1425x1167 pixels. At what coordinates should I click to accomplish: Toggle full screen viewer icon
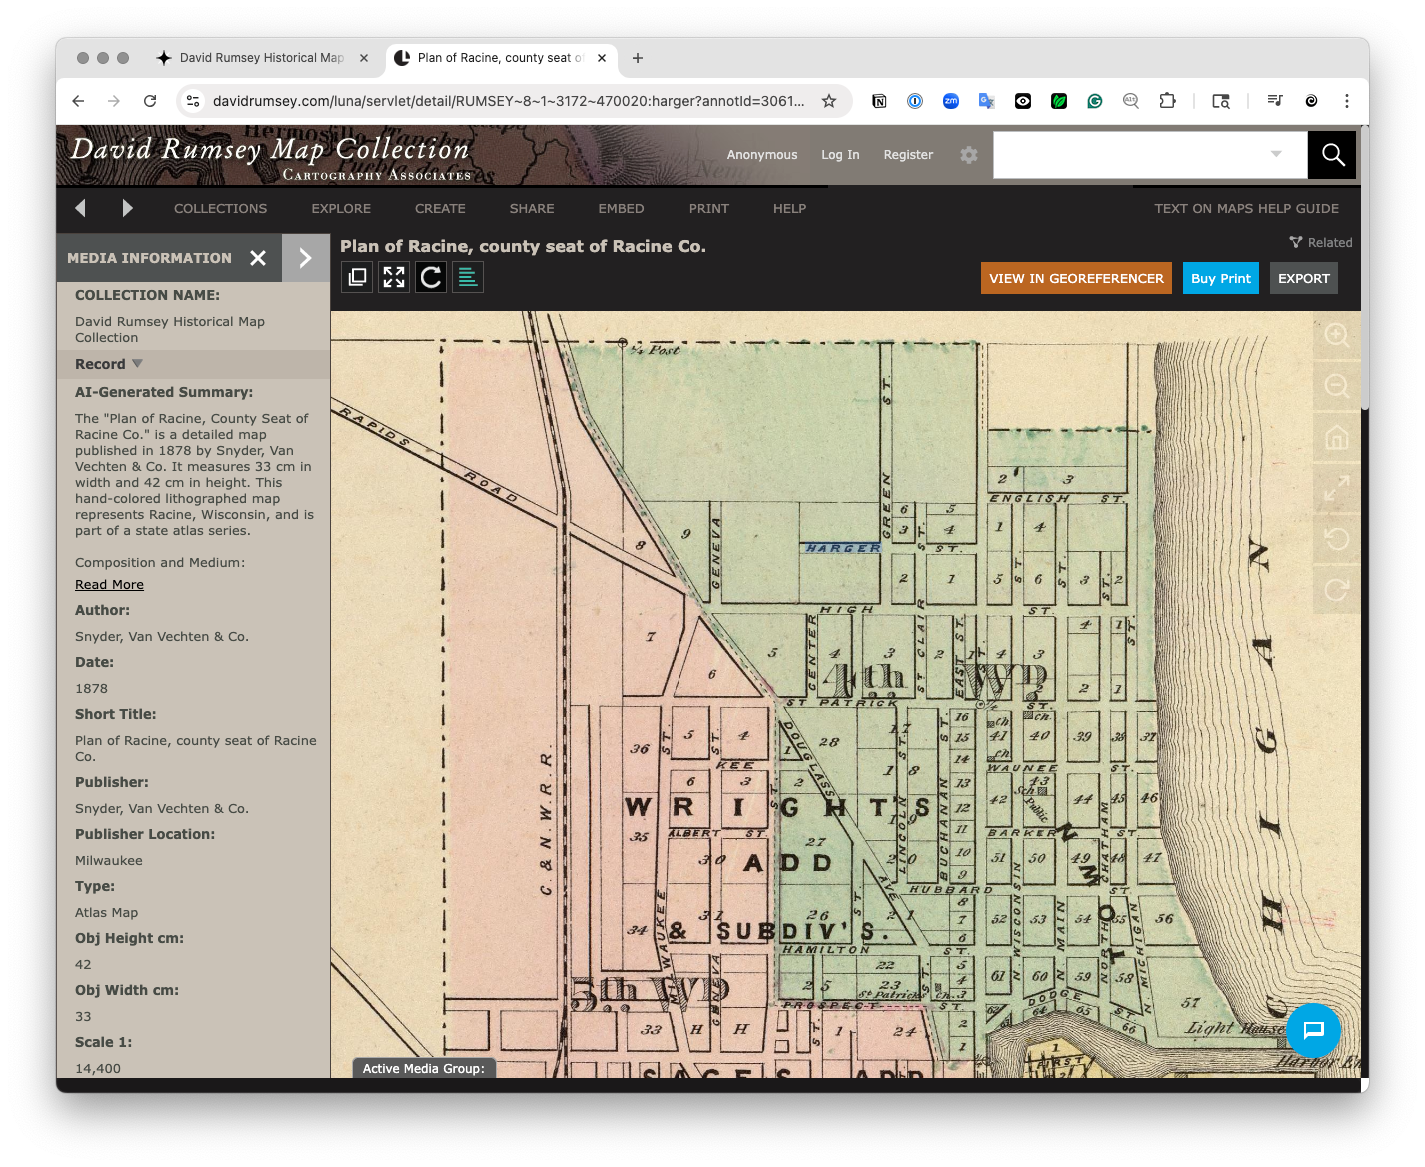(x=394, y=277)
